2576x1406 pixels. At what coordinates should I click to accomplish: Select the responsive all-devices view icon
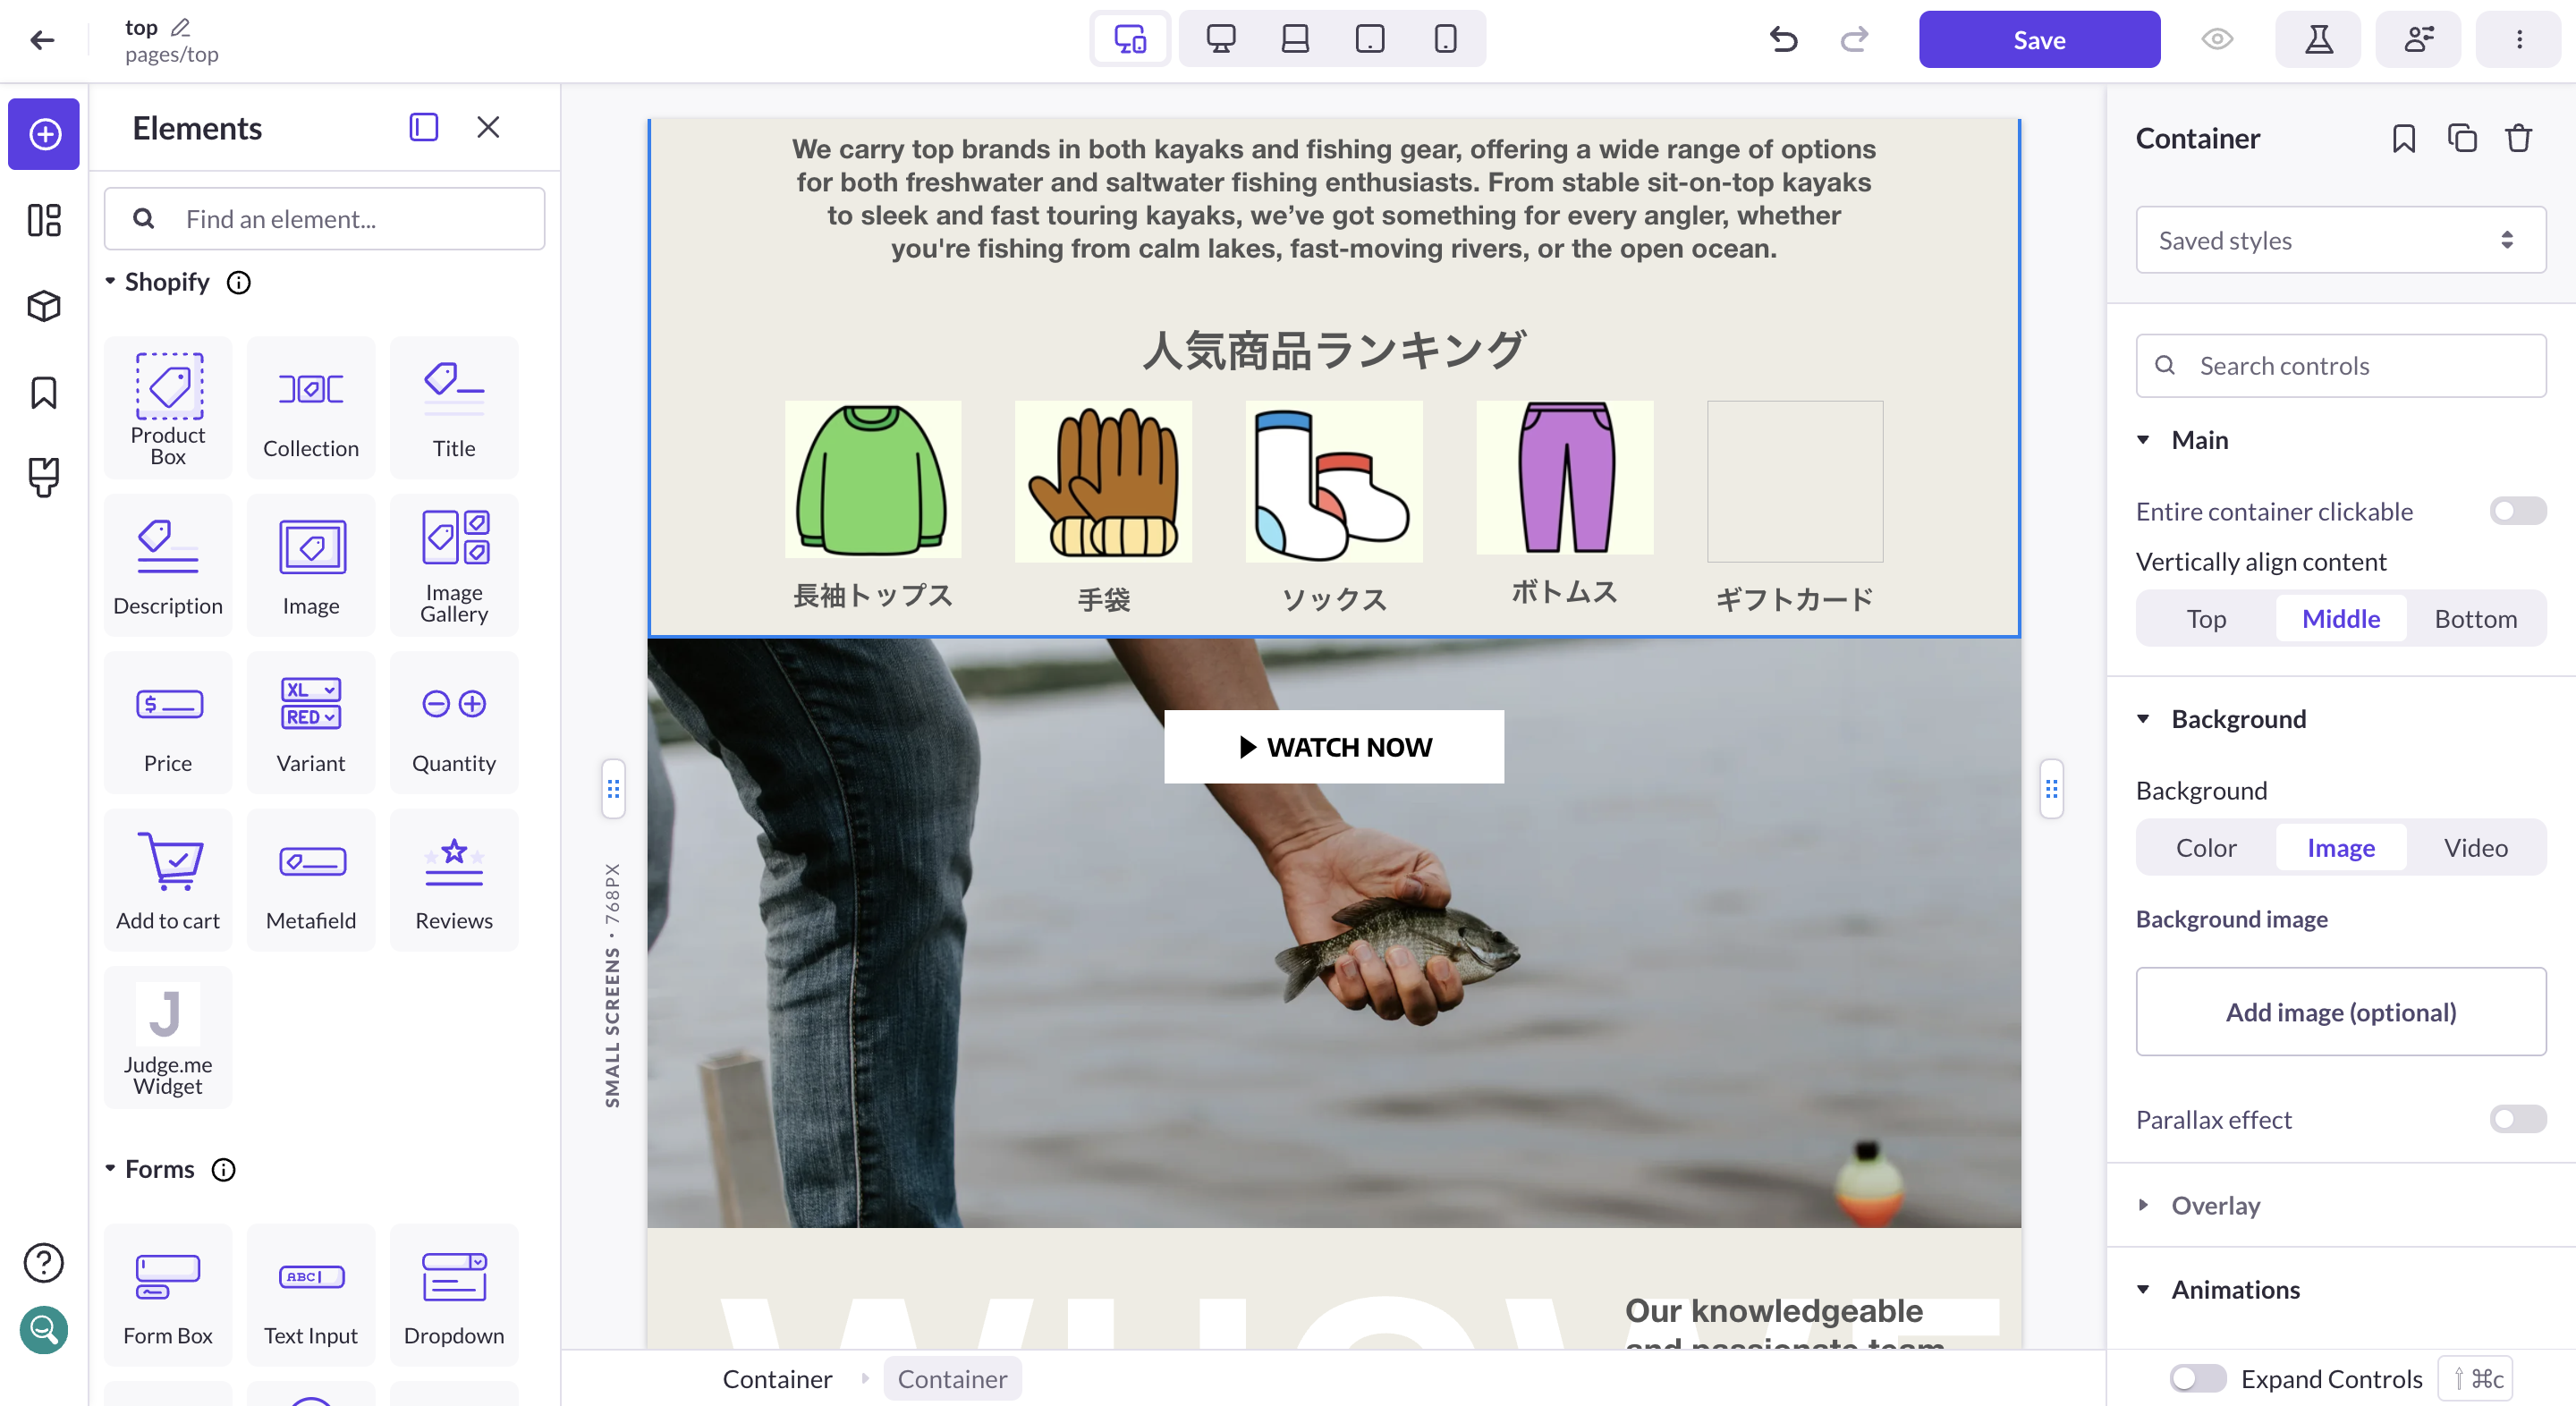pyautogui.click(x=1130, y=39)
